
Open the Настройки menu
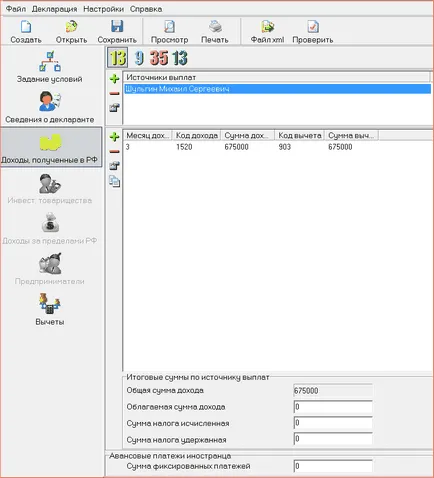[x=103, y=9]
